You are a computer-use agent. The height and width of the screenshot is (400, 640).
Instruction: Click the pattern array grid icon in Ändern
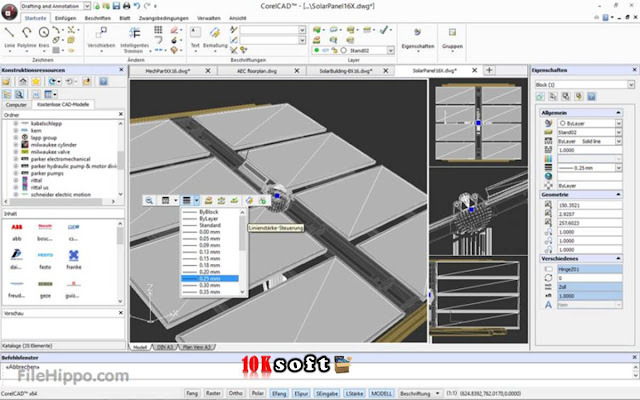click(158, 30)
